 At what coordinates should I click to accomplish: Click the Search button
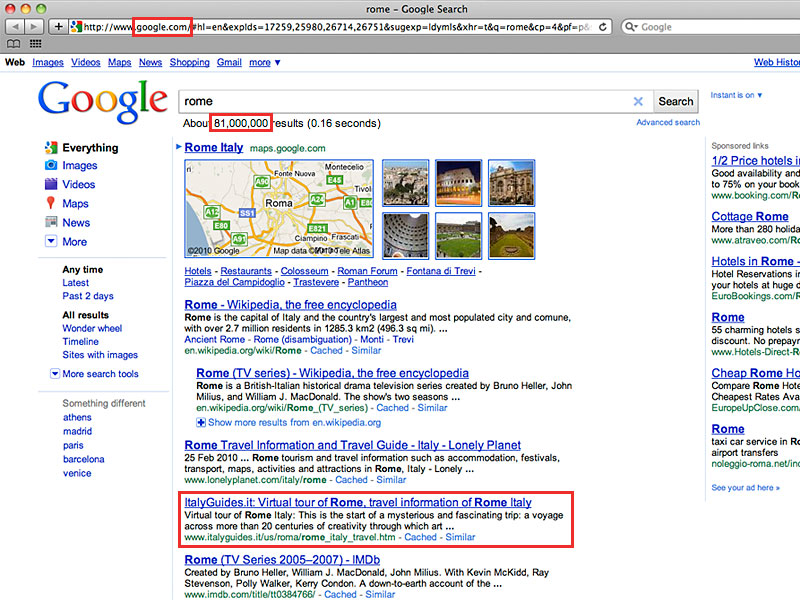675,101
